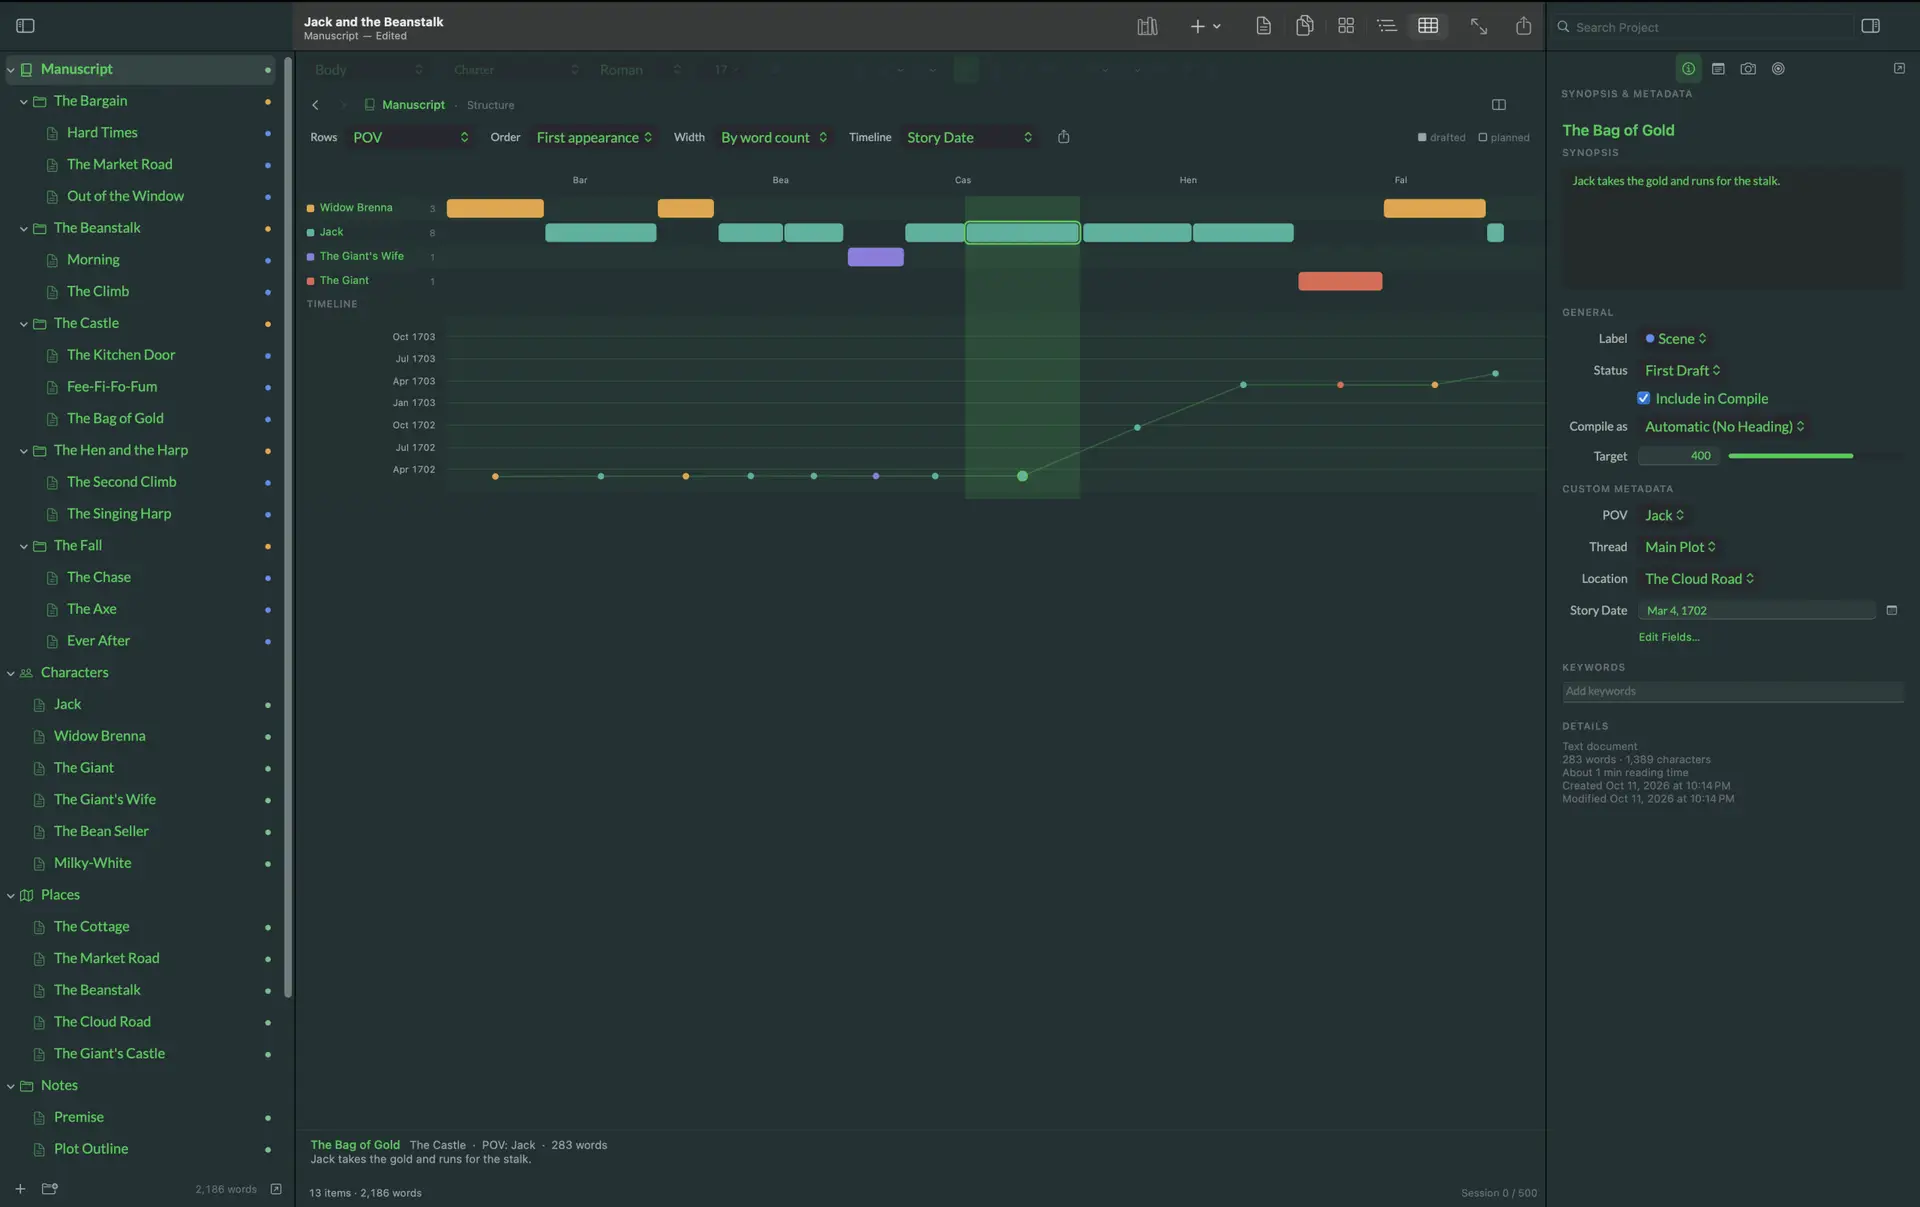Toggle split editor icon
The width and height of the screenshot is (1920, 1207).
(1499, 105)
